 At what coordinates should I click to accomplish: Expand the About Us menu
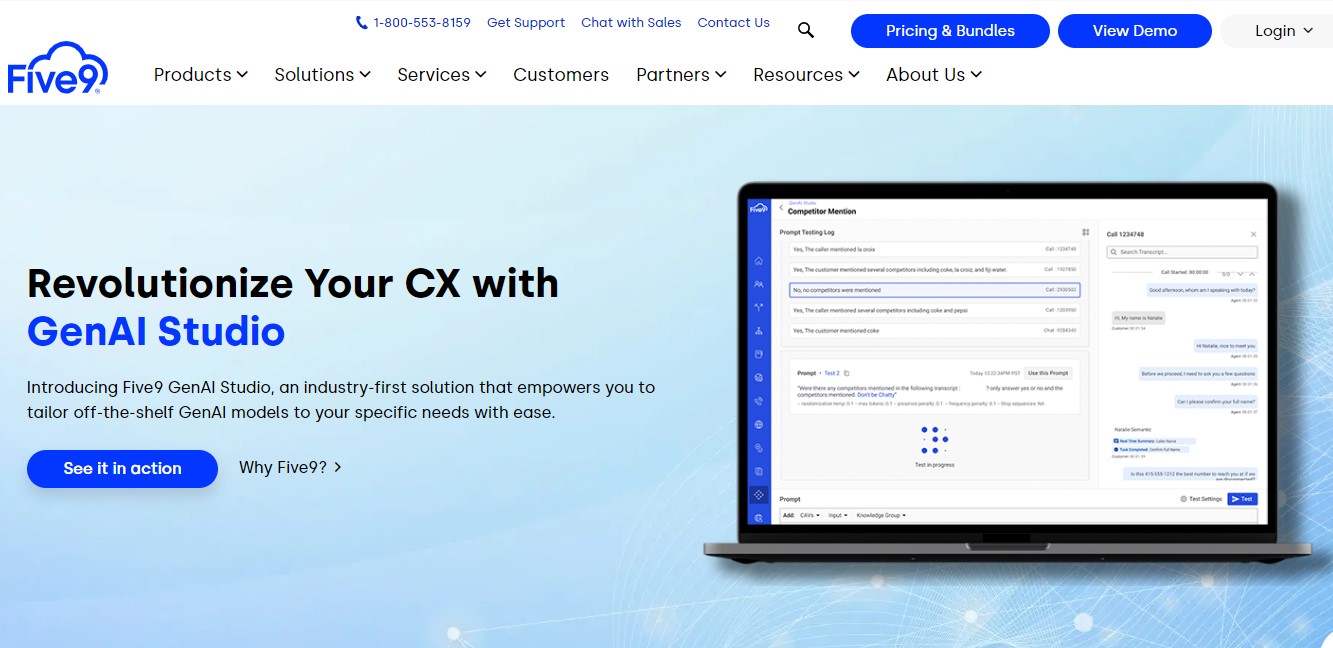tap(933, 75)
